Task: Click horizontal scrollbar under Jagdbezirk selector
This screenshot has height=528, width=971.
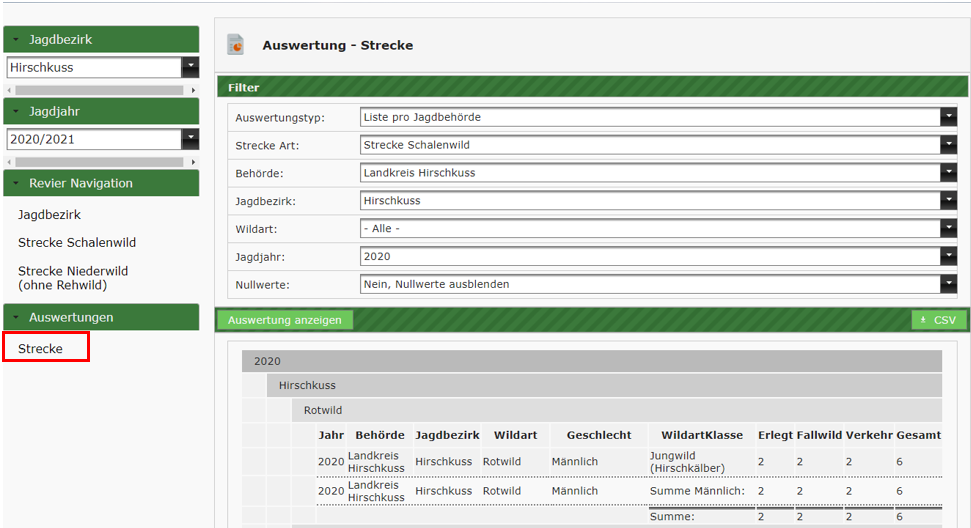Action: 98,90
